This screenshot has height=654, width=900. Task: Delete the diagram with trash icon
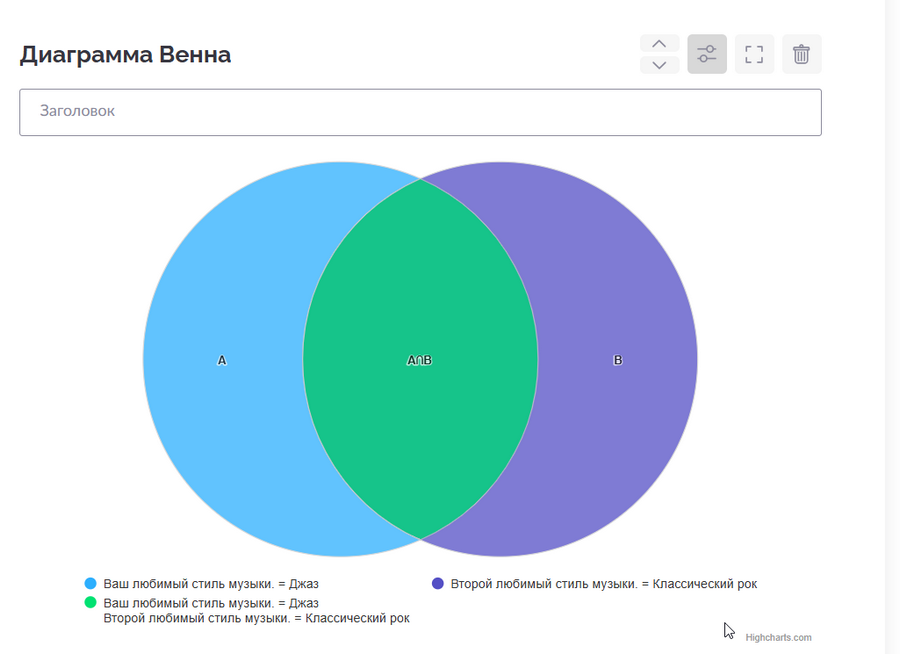pos(801,54)
